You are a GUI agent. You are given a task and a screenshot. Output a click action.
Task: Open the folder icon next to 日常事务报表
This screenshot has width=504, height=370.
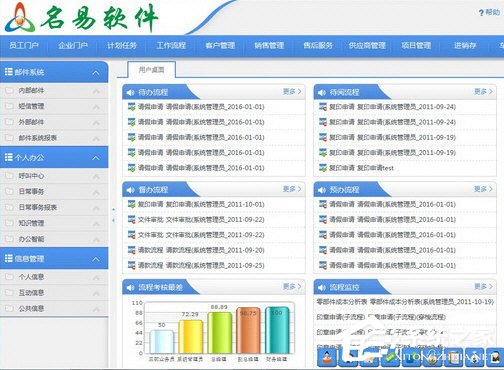[x=9, y=207]
